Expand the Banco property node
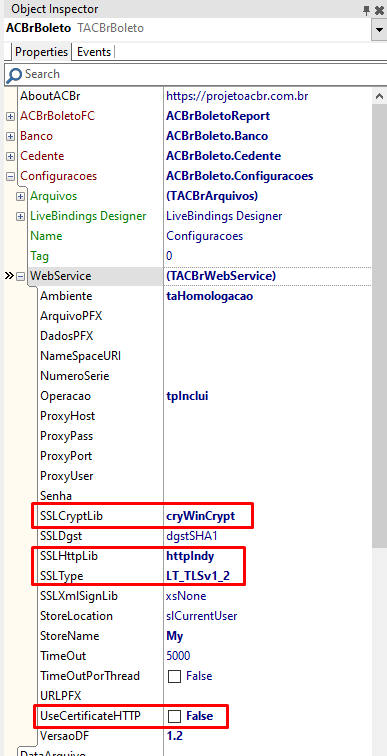387x756 pixels. coord(10,136)
